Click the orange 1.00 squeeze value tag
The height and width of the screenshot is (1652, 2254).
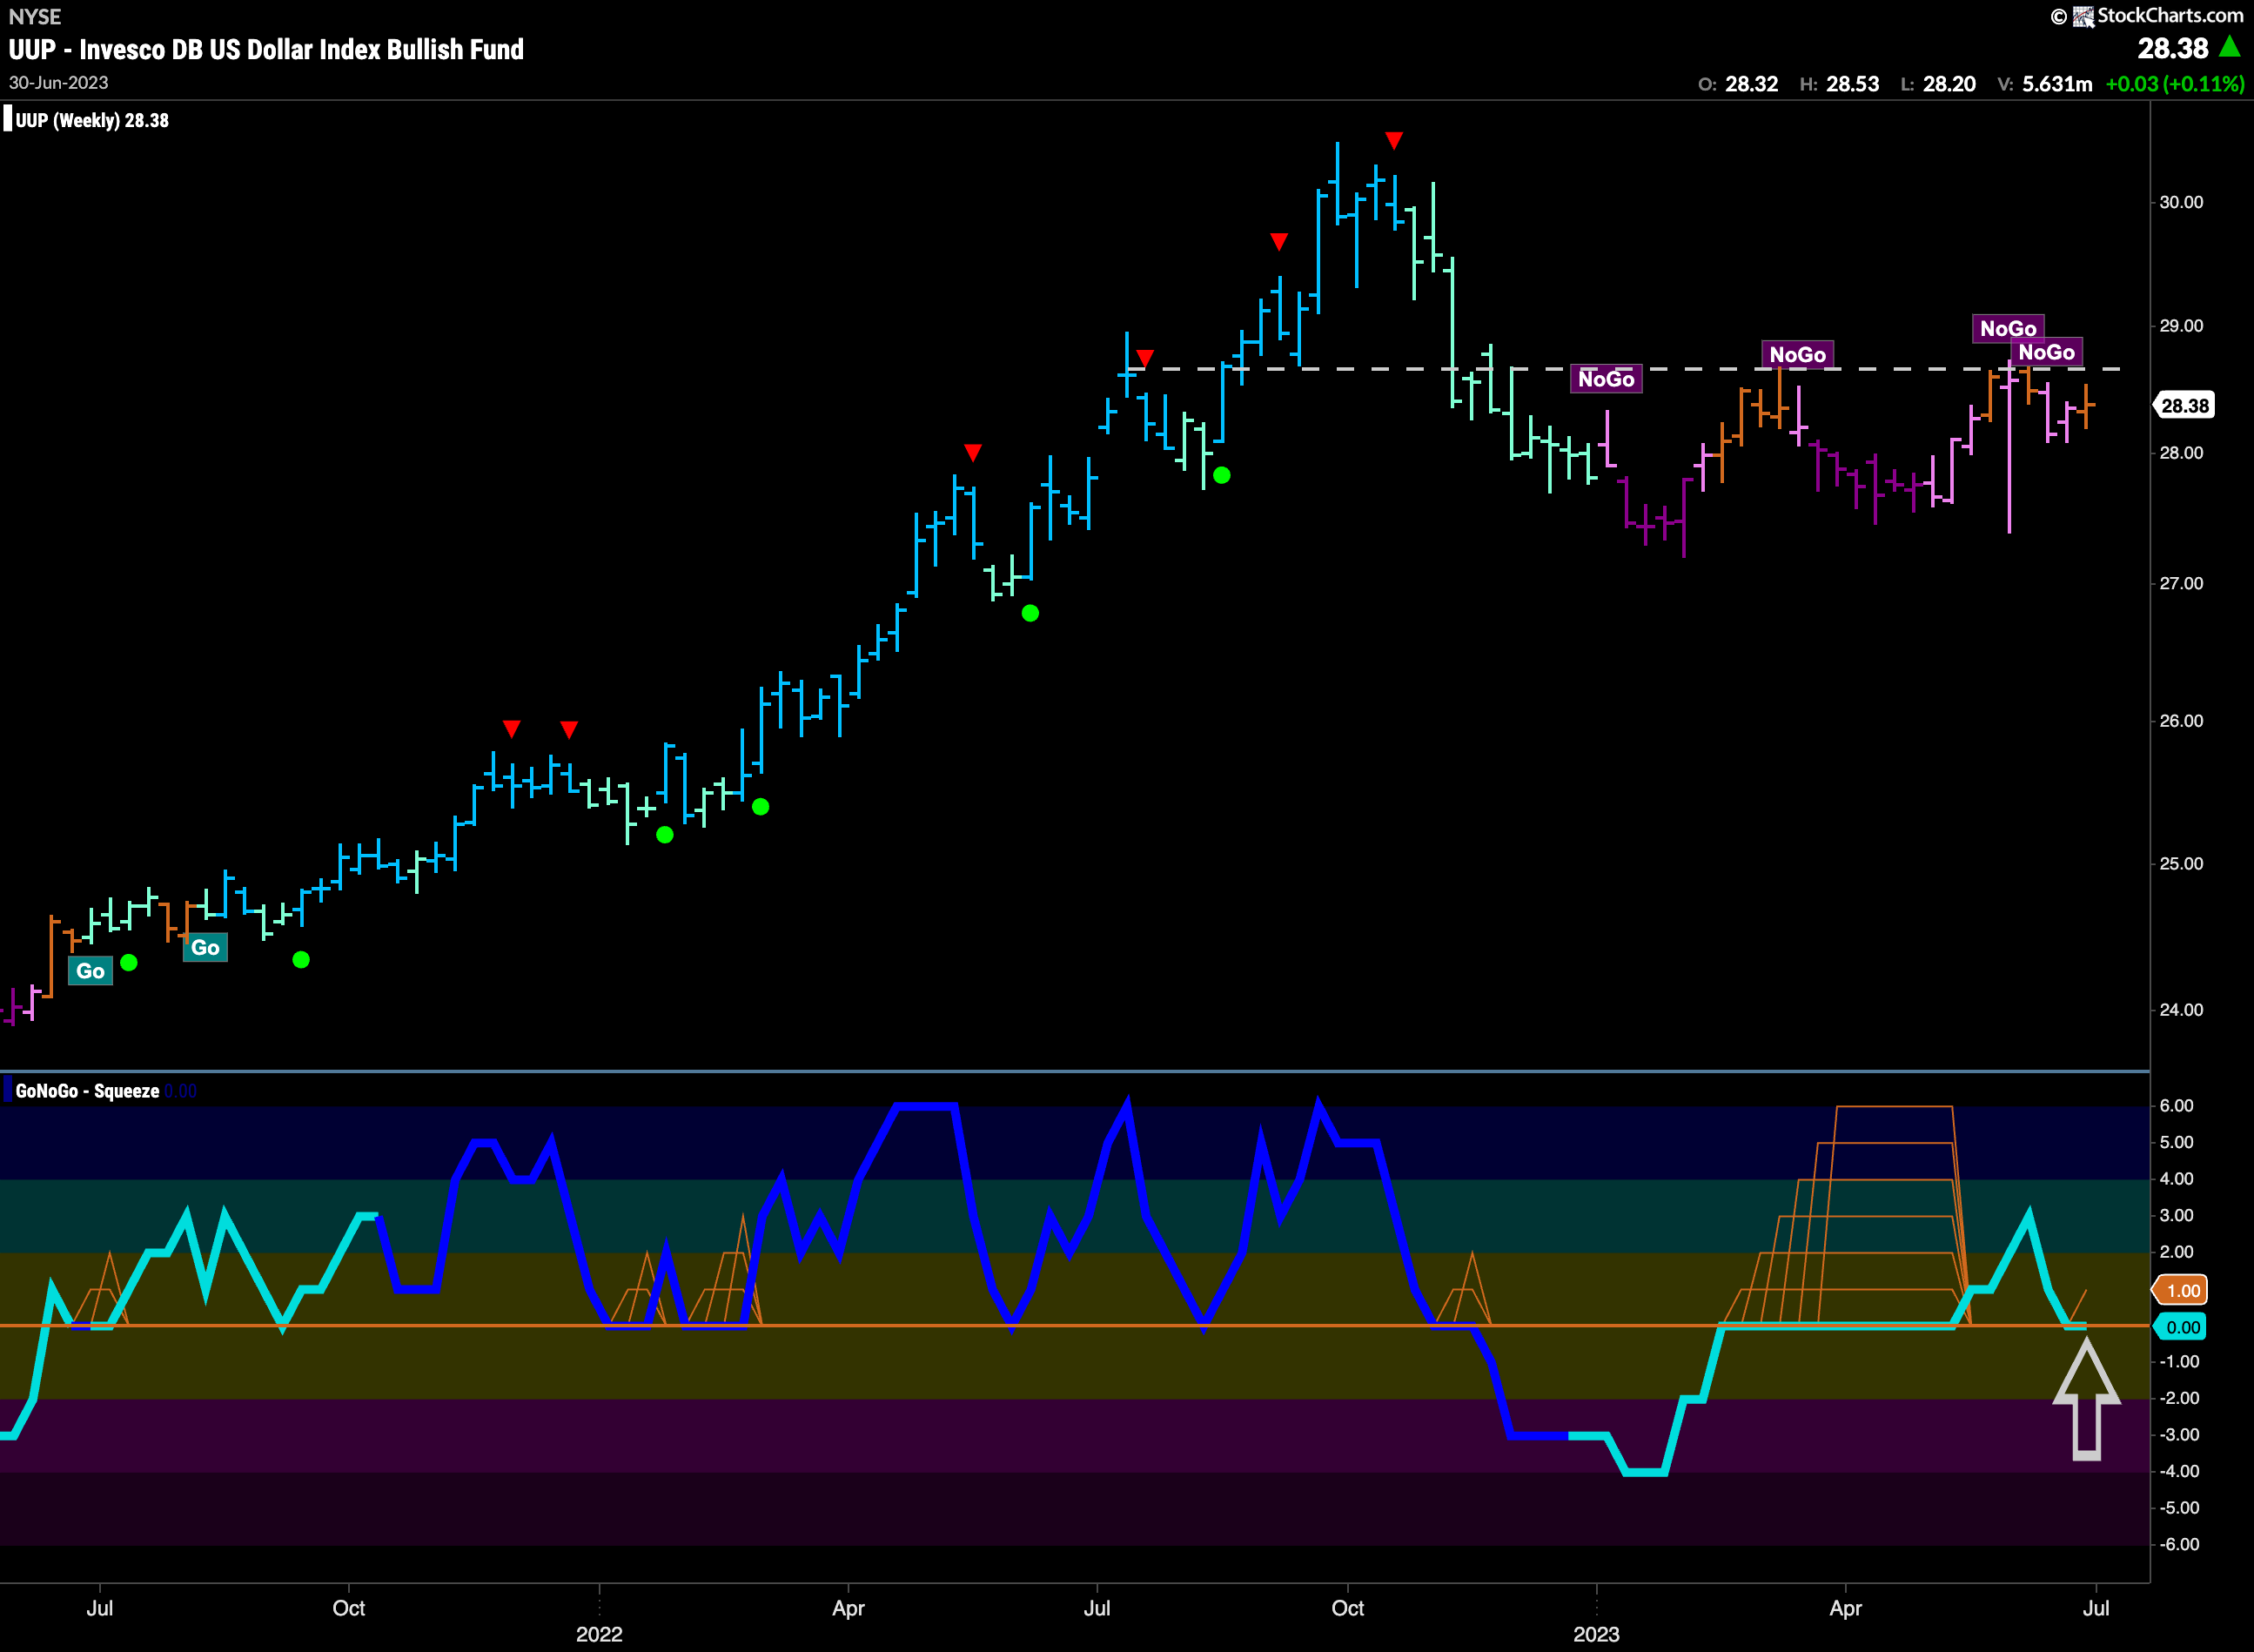[2181, 1291]
